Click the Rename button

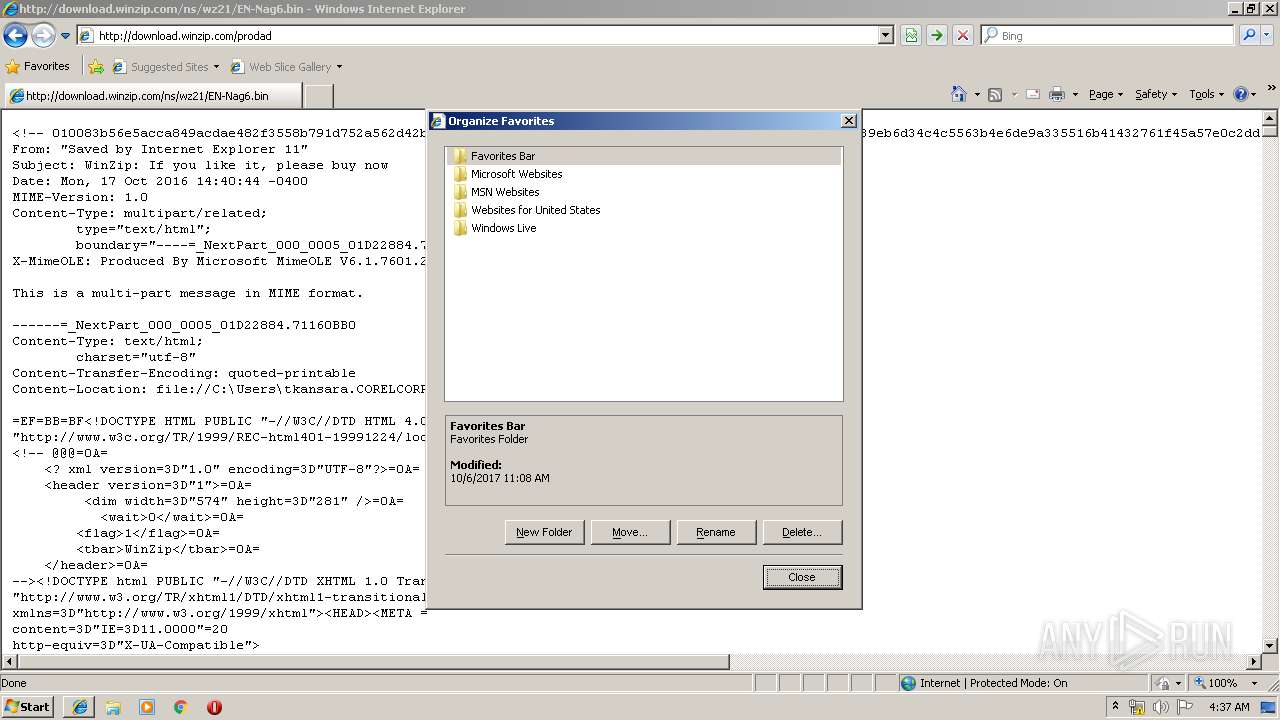716,532
